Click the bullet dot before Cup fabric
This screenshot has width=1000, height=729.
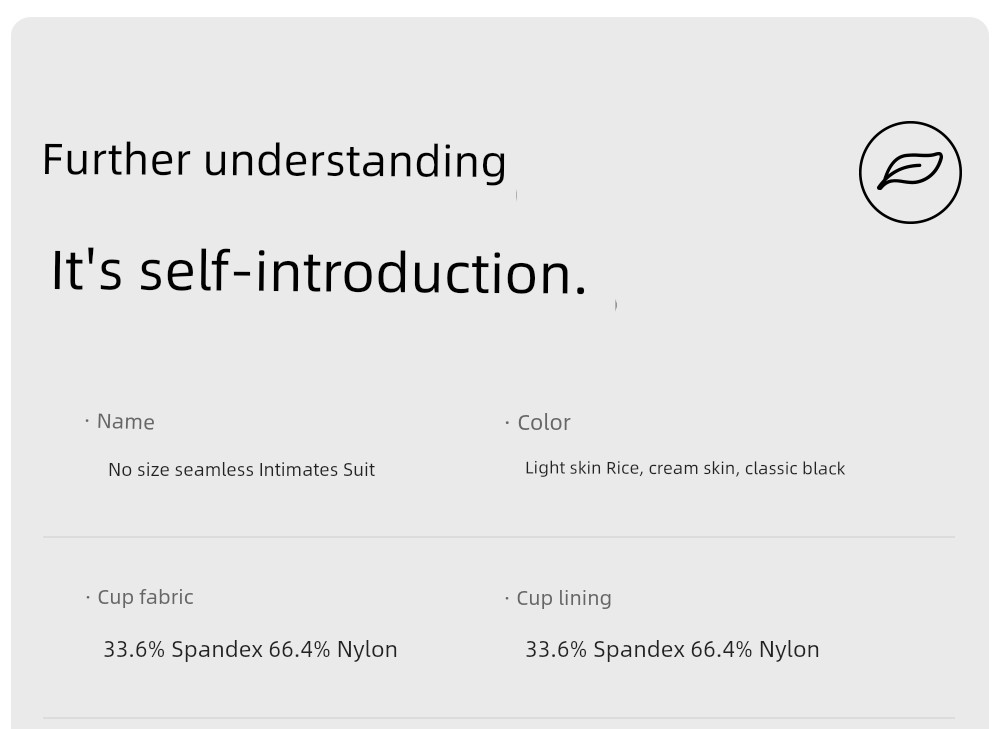point(87,597)
